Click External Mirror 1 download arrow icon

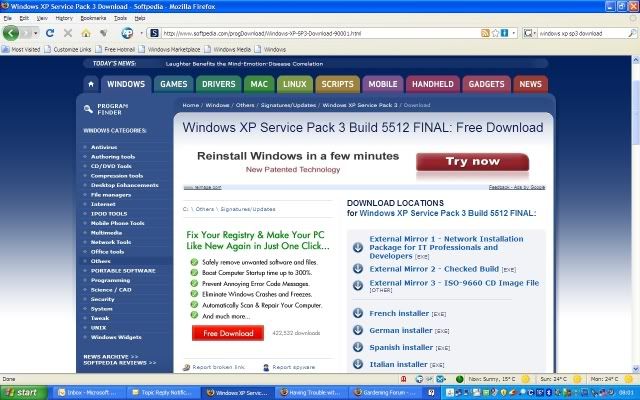tap(358, 247)
